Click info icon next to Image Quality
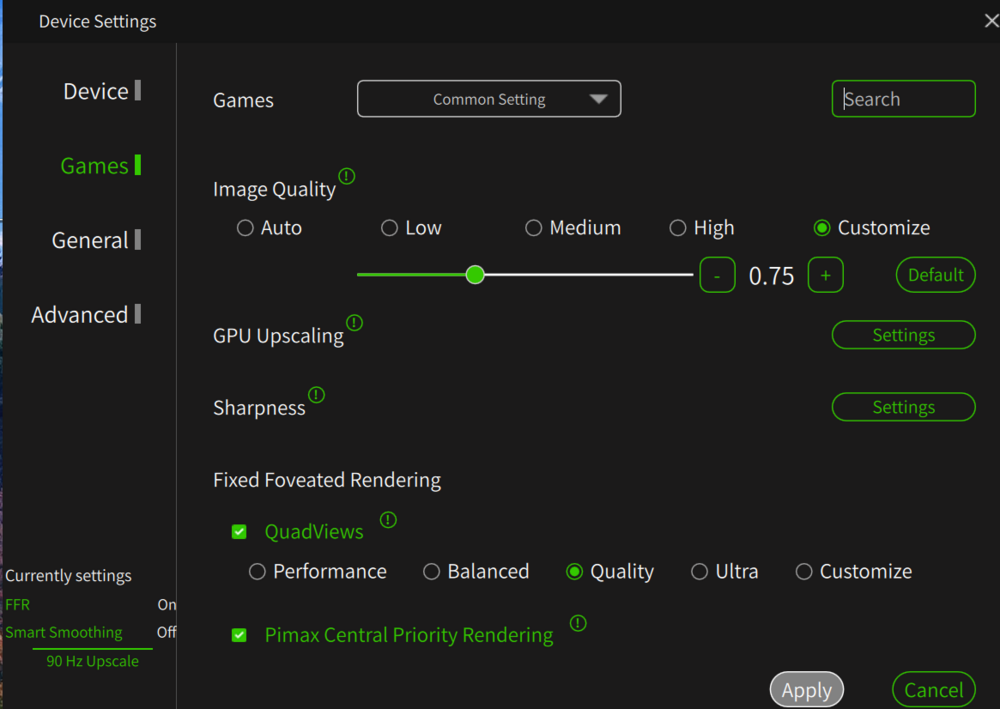 click(x=347, y=176)
